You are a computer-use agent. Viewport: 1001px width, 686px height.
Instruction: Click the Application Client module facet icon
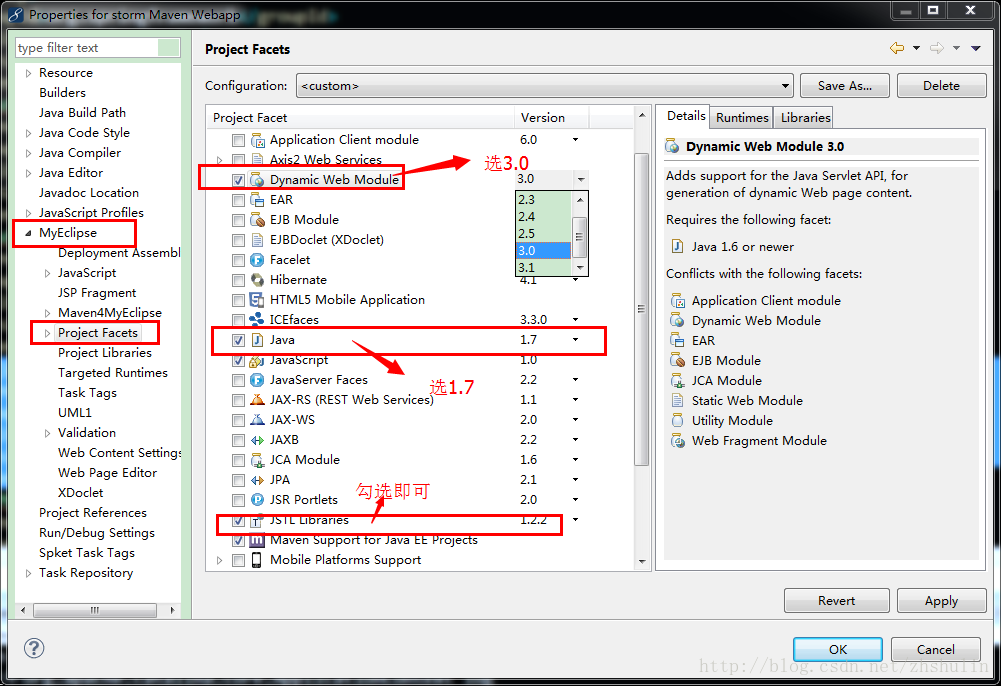[x=257, y=140]
